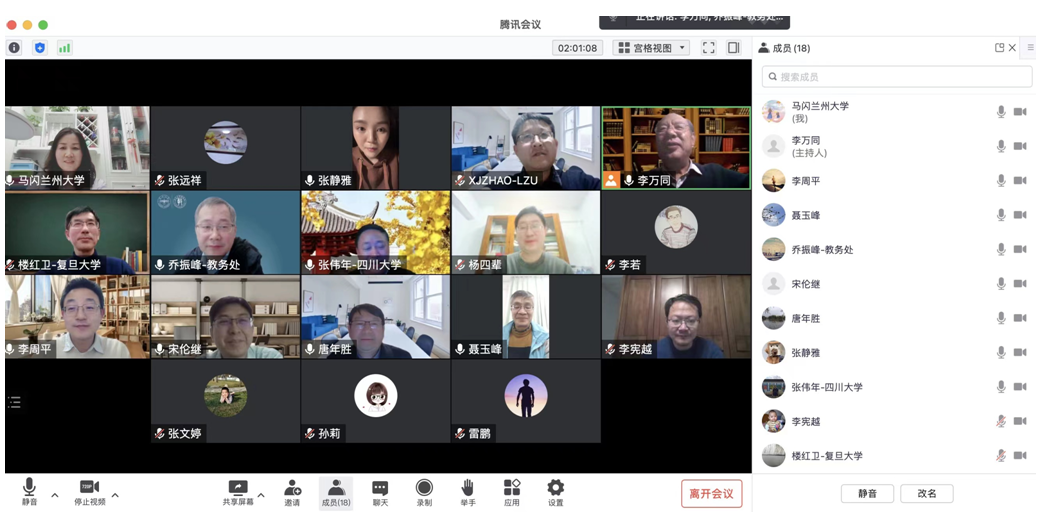This screenshot has width=1041, height=523.
Task: Mute the microphone with the 静音 toolbar button
Action: 29,492
